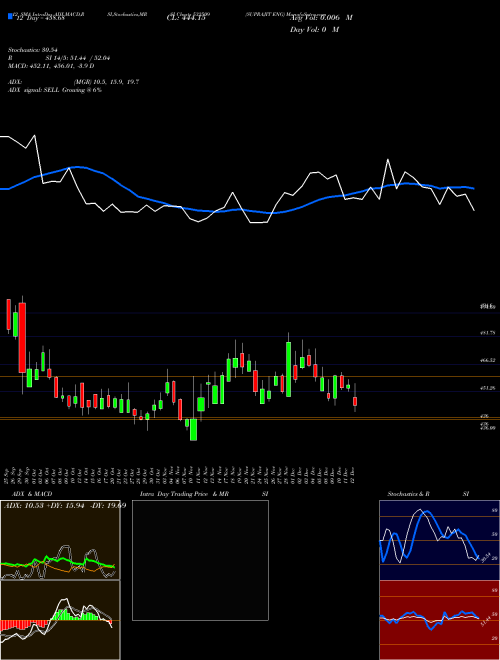Click the white line's peak on the right

click(x=388, y=160)
